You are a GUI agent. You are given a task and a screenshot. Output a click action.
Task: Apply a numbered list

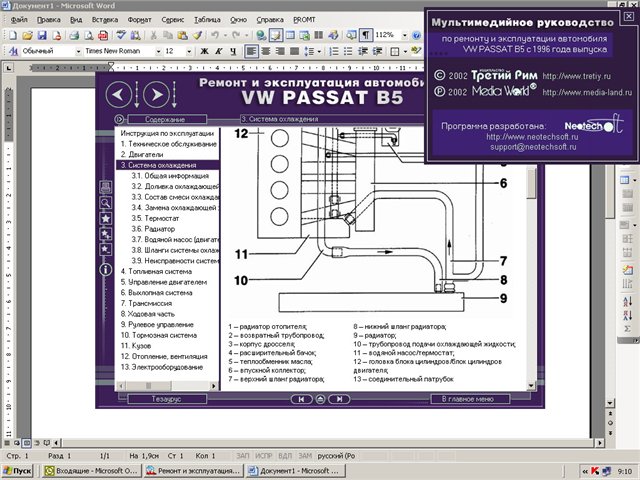coord(334,51)
